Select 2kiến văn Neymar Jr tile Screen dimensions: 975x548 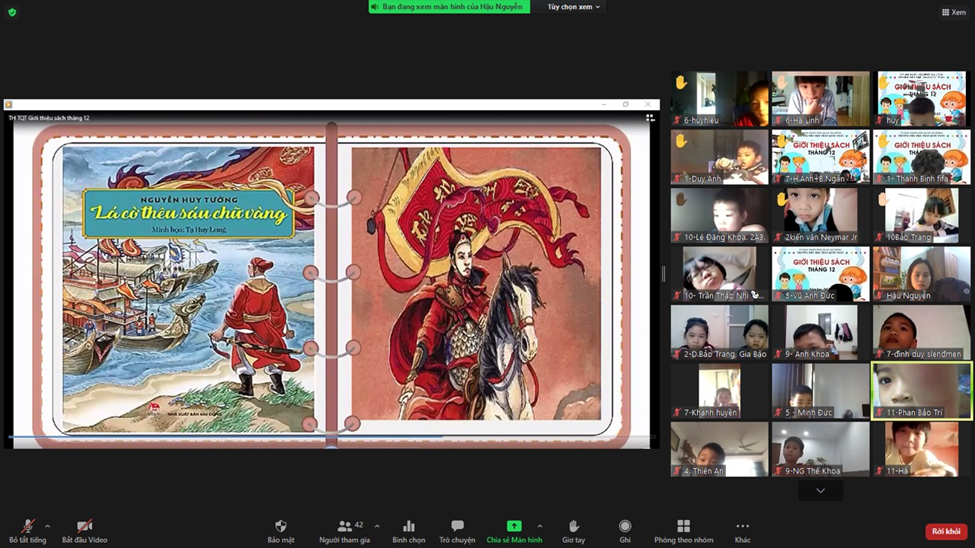pyautogui.click(x=821, y=215)
